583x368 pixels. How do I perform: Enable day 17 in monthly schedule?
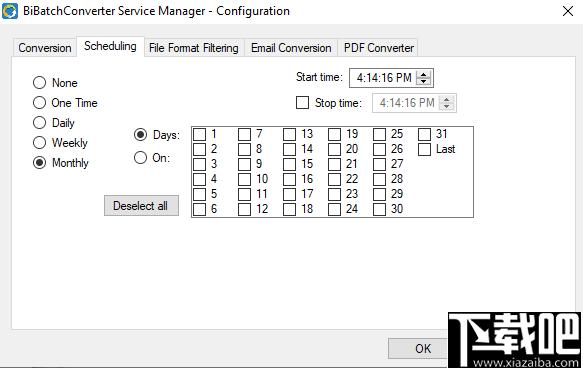click(x=289, y=194)
